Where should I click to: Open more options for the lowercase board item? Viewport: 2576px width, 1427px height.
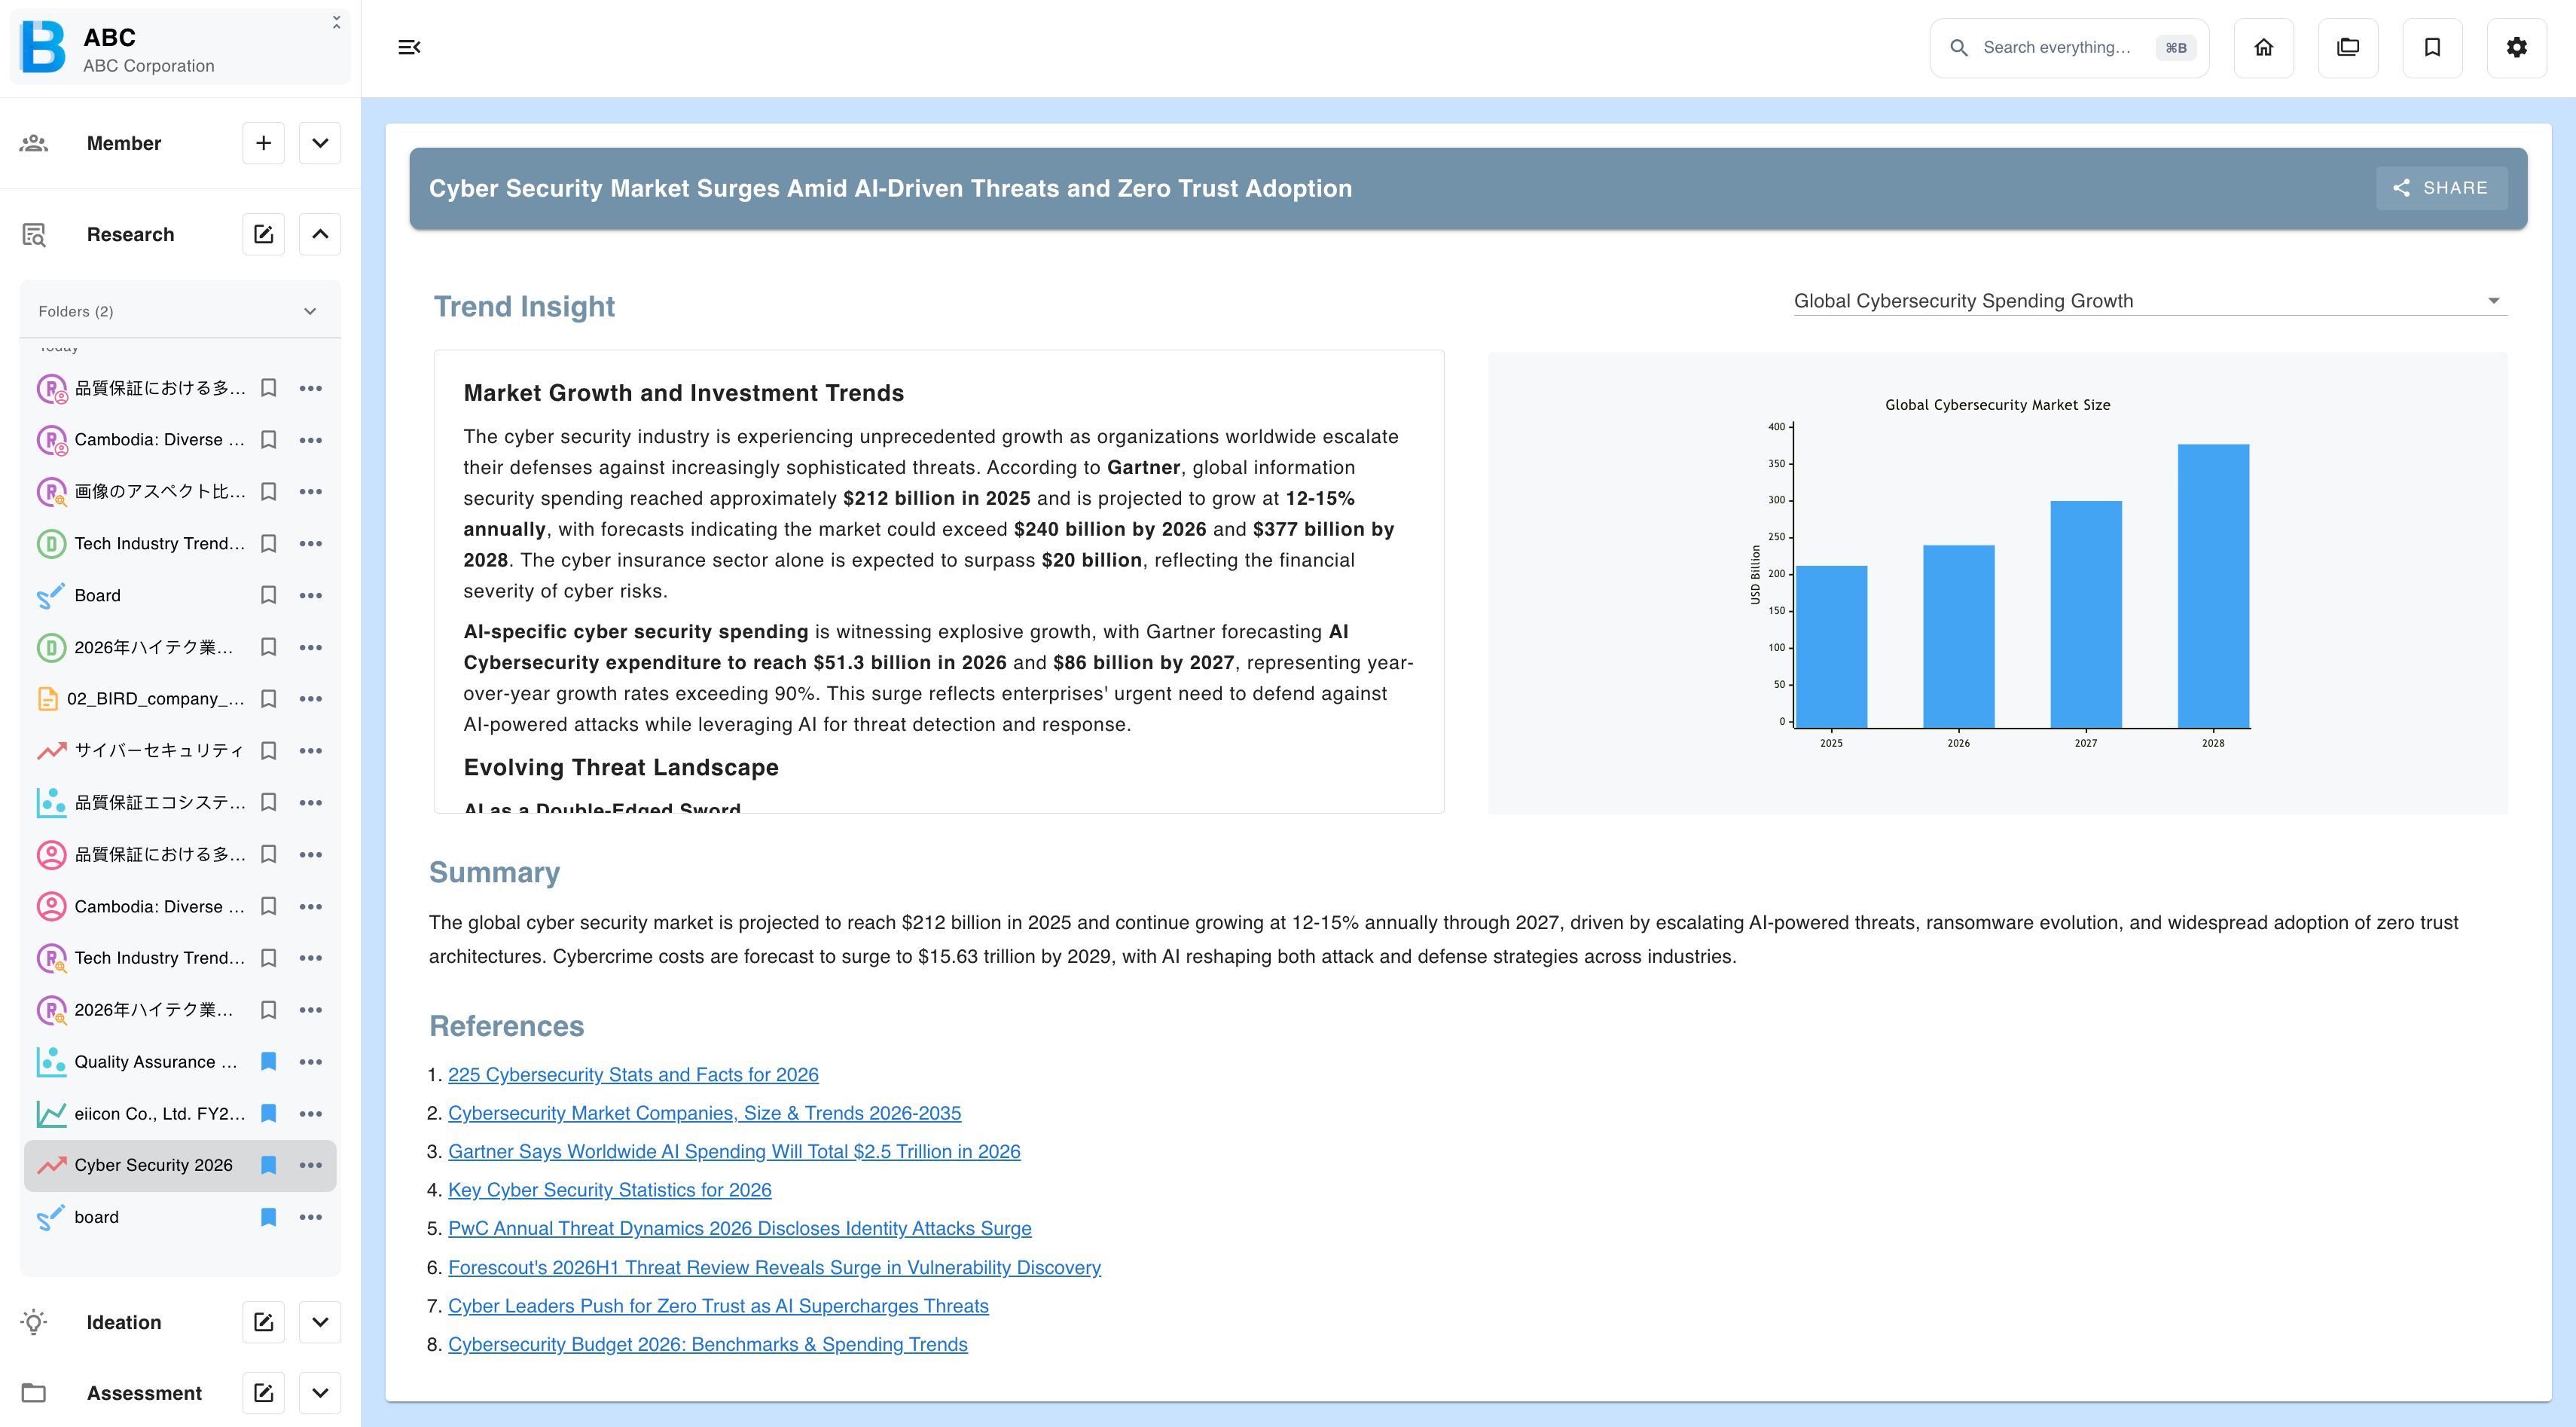pyautogui.click(x=311, y=1217)
